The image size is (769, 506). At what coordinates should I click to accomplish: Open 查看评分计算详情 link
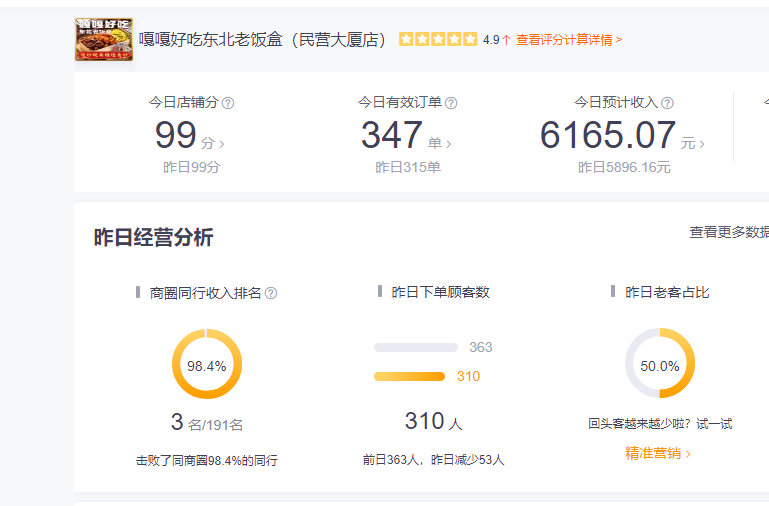click(568, 40)
